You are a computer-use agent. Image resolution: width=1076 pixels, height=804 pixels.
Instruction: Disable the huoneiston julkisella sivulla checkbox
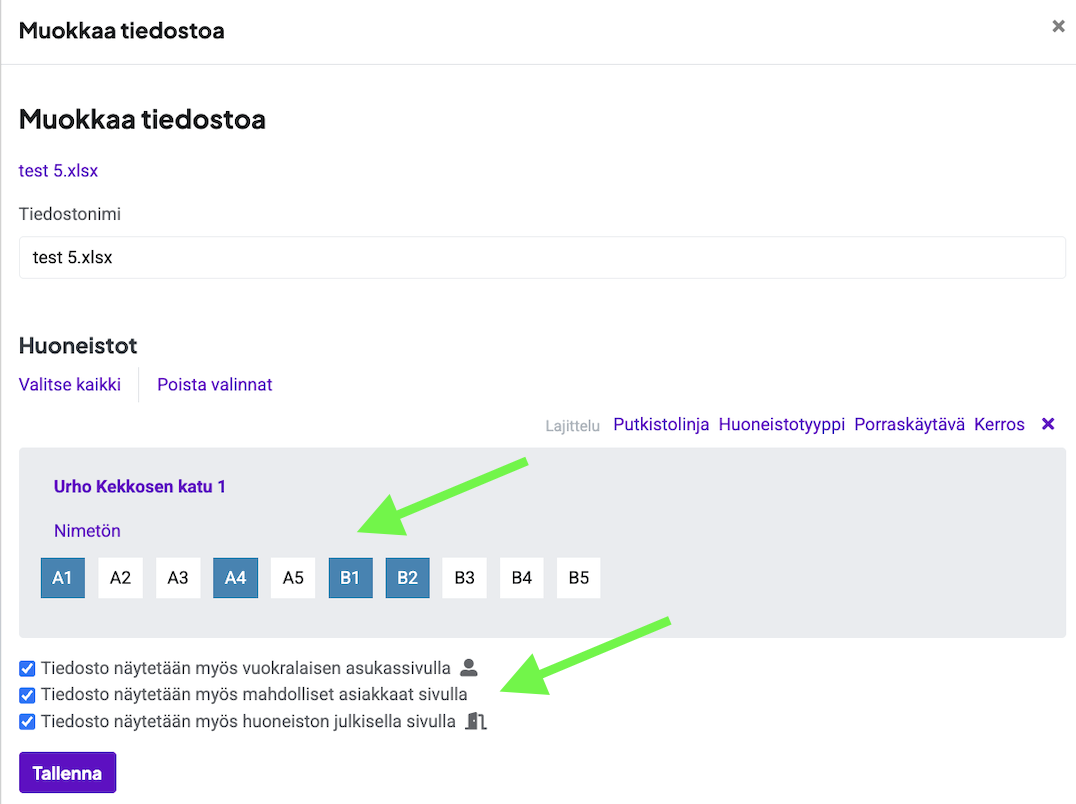(28, 722)
